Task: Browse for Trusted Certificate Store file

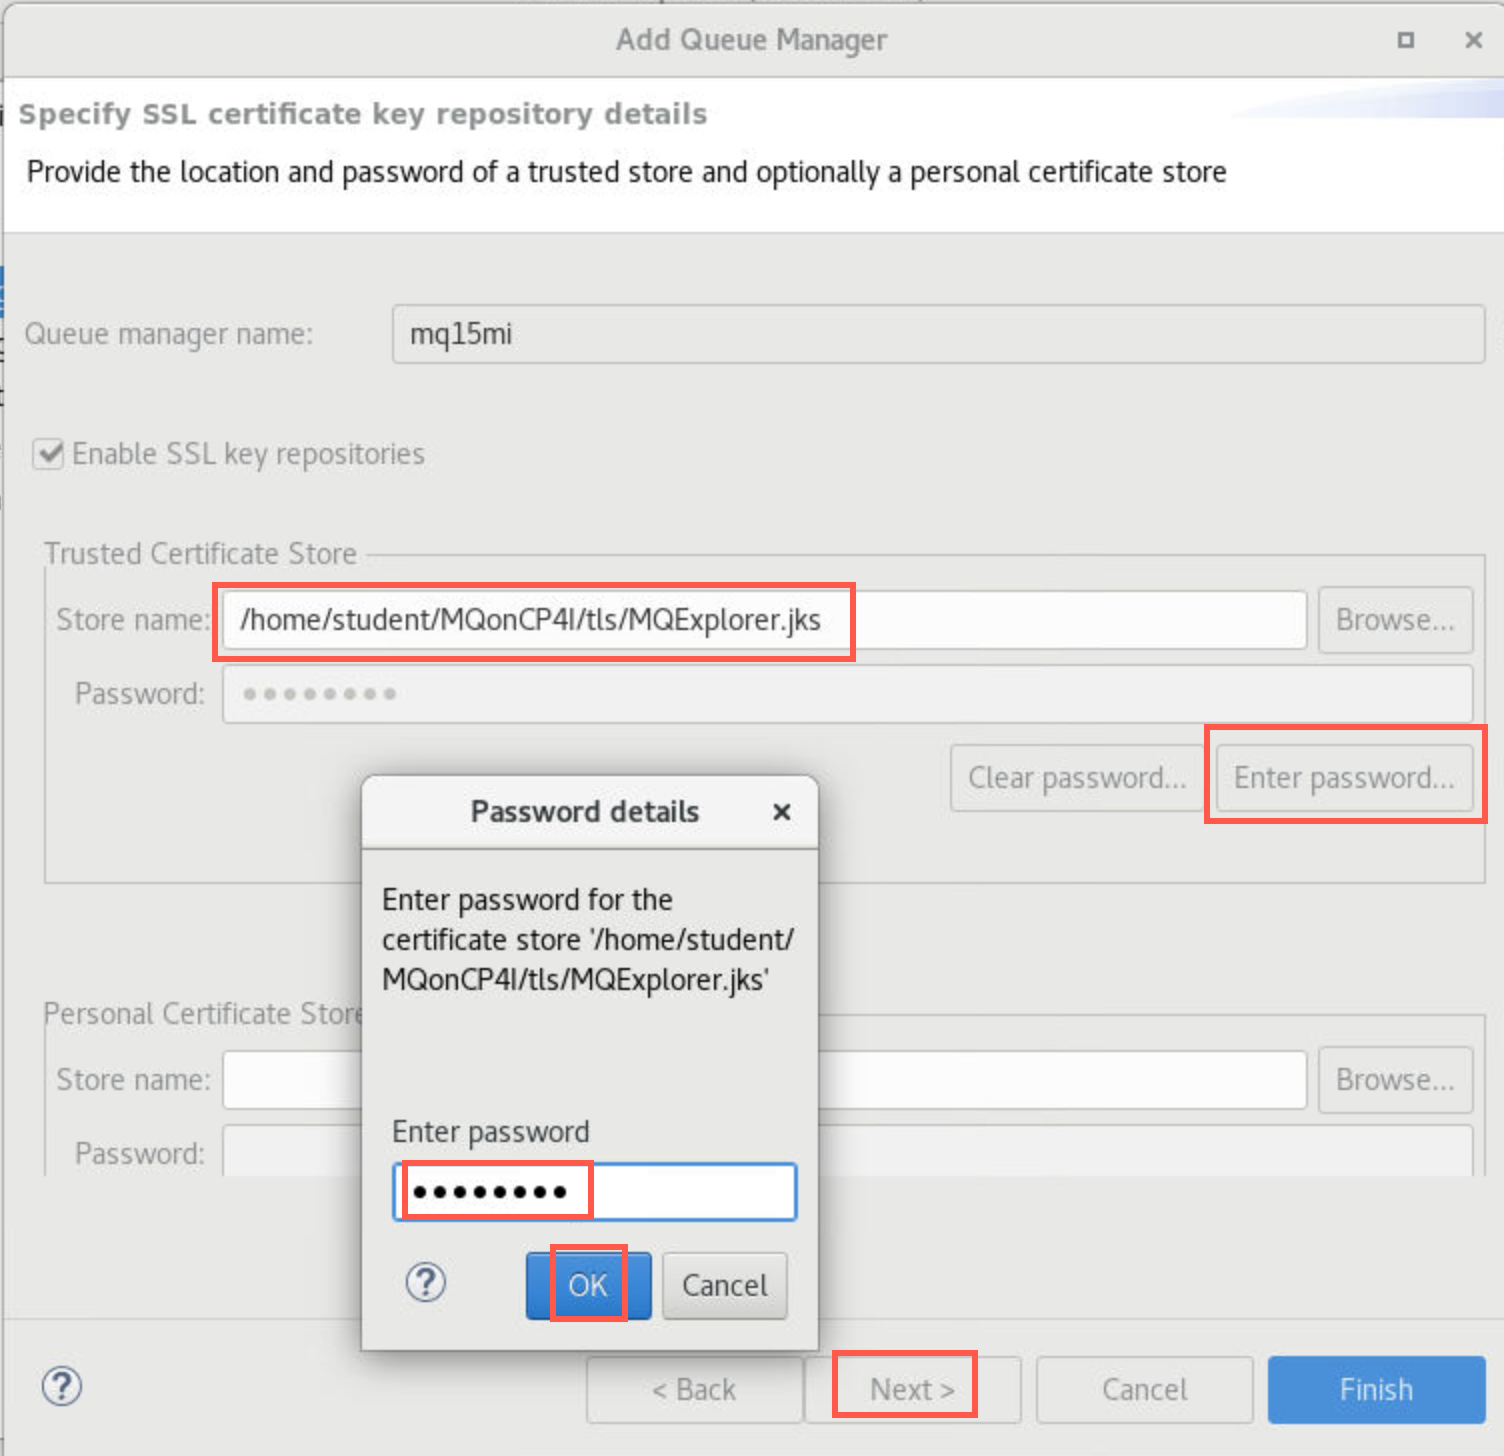Action: (x=1395, y=620)
